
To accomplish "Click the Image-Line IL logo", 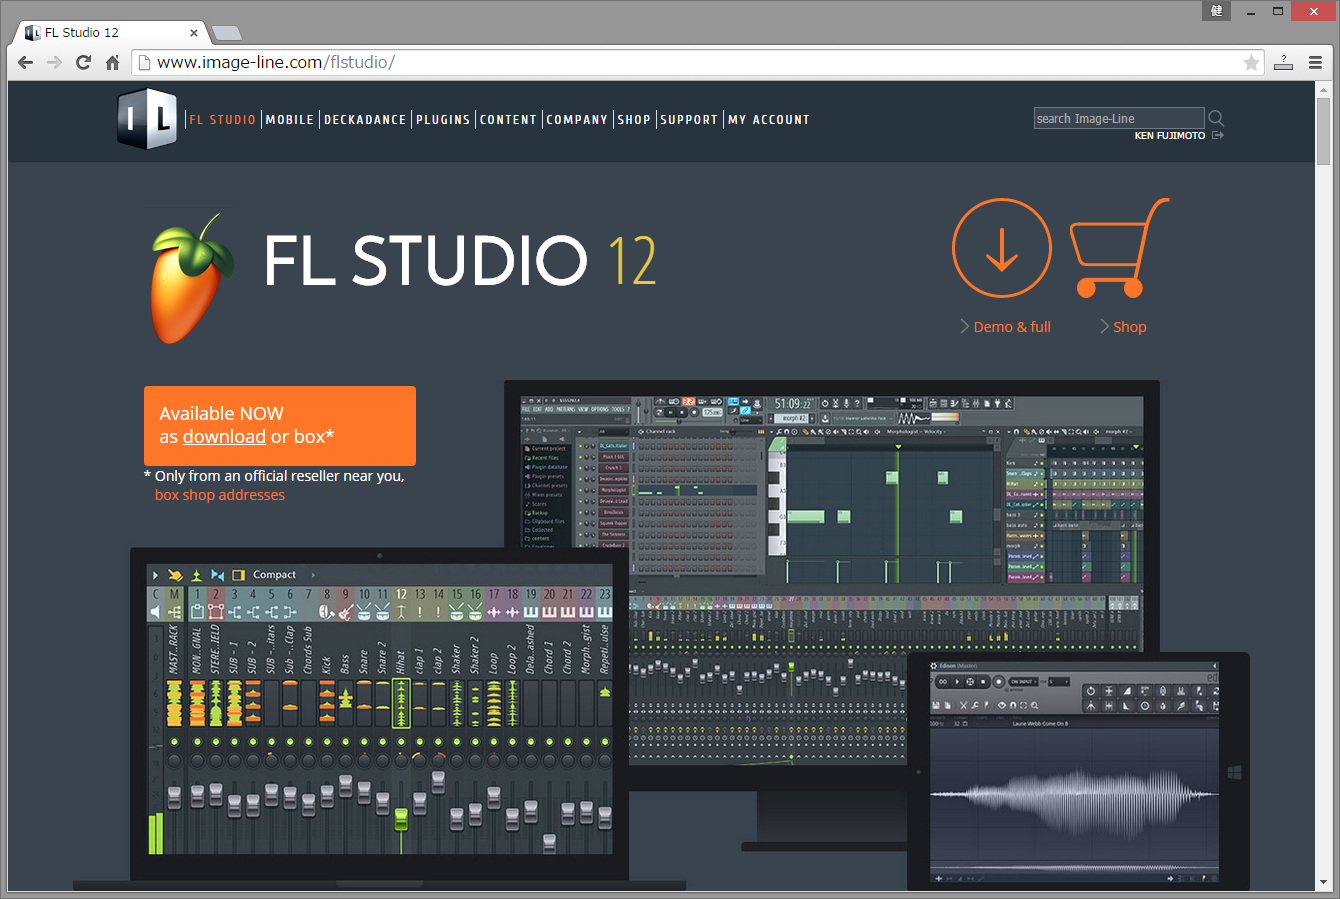I will (x=147, y=118).
